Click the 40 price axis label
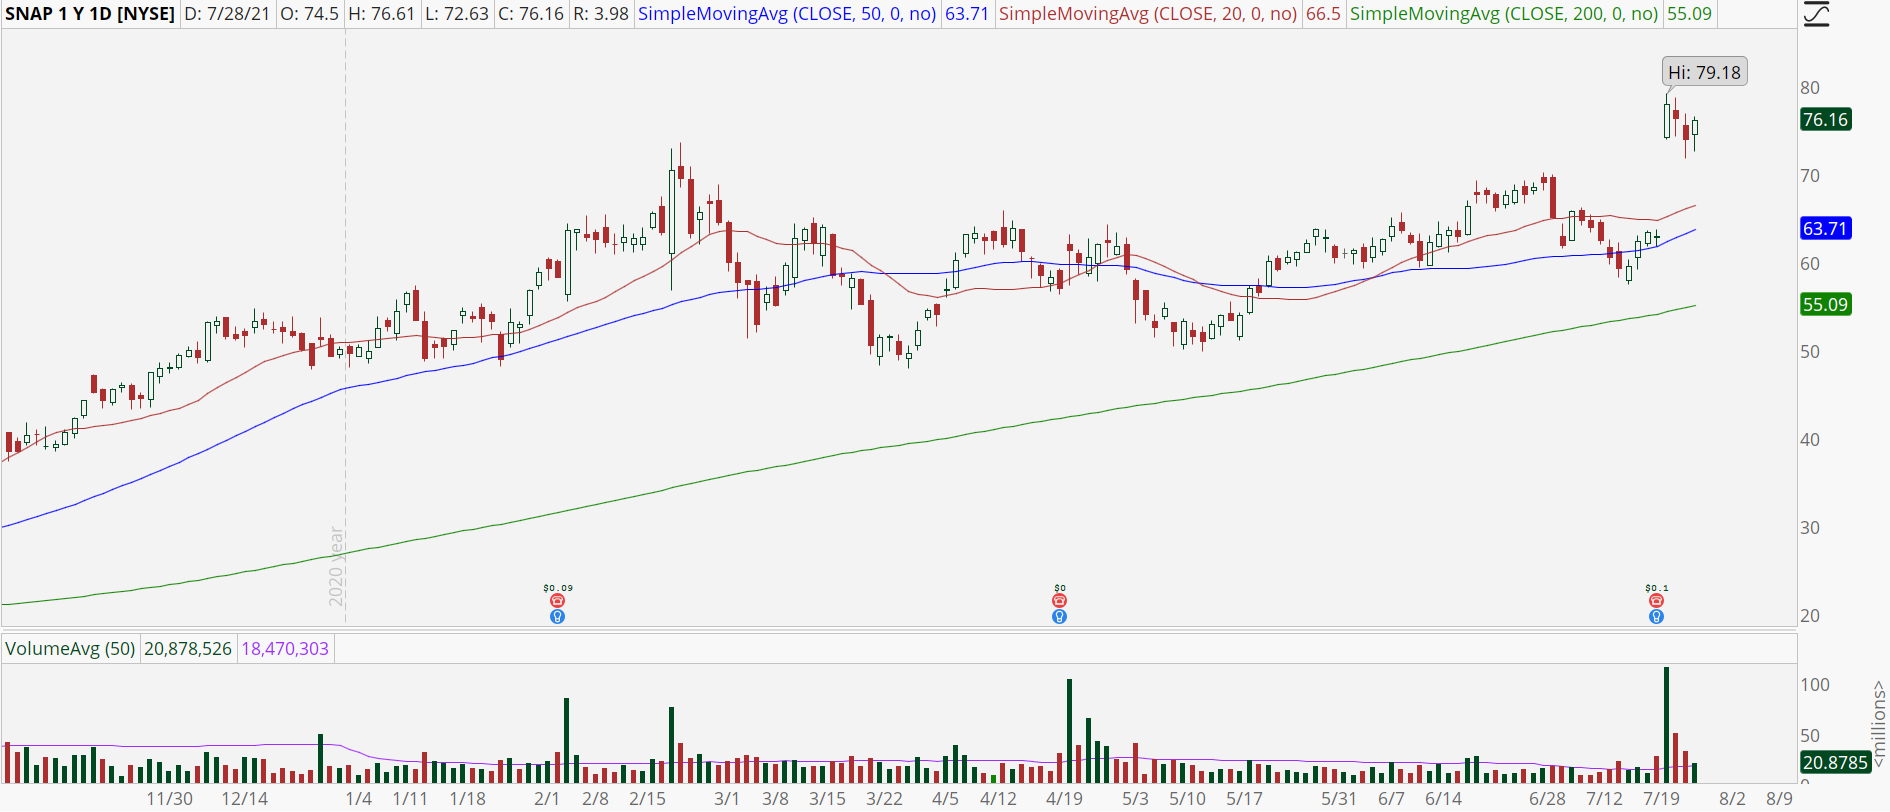The height and width of the screenshot is (812, 1890). pyautogui.click(x=1810, y=440)
